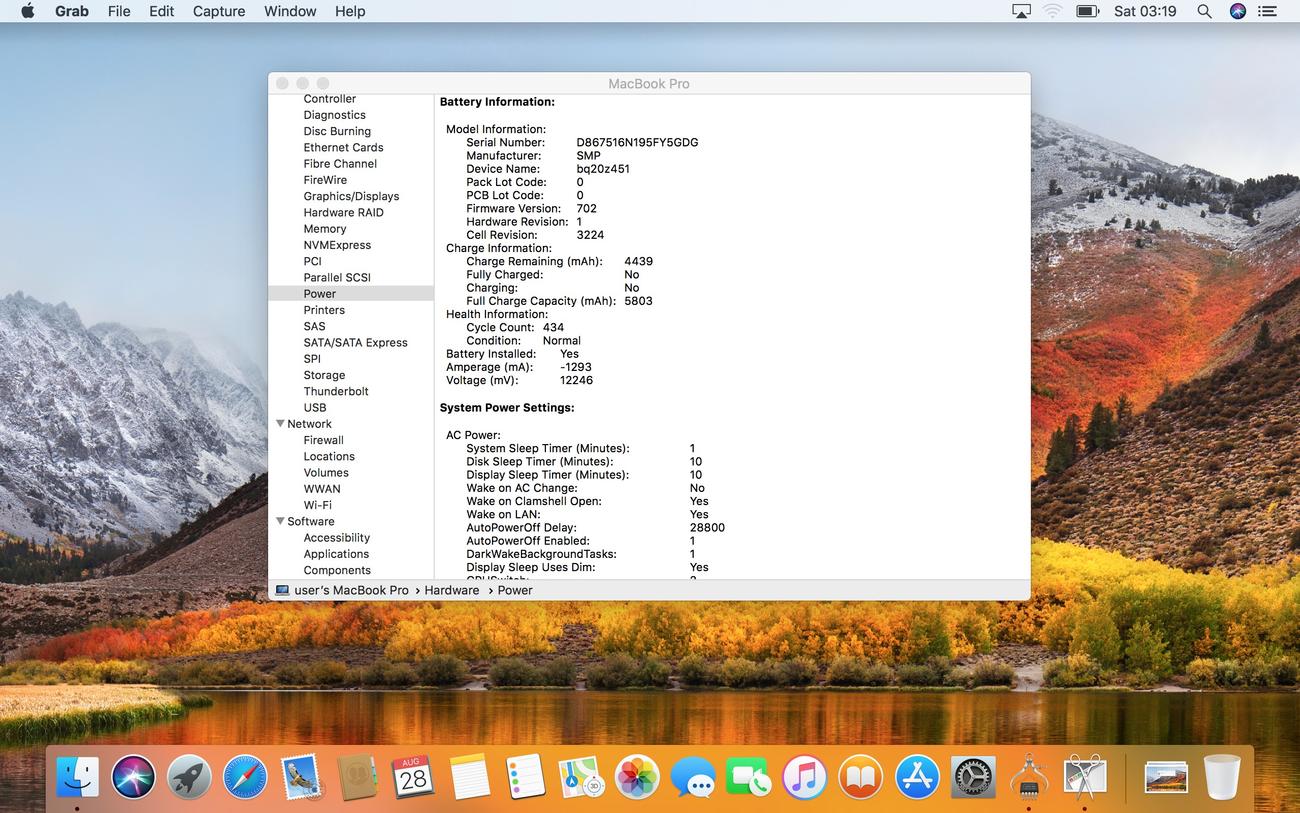Click the battery status icon in menu bar

tap(1087, 11)
